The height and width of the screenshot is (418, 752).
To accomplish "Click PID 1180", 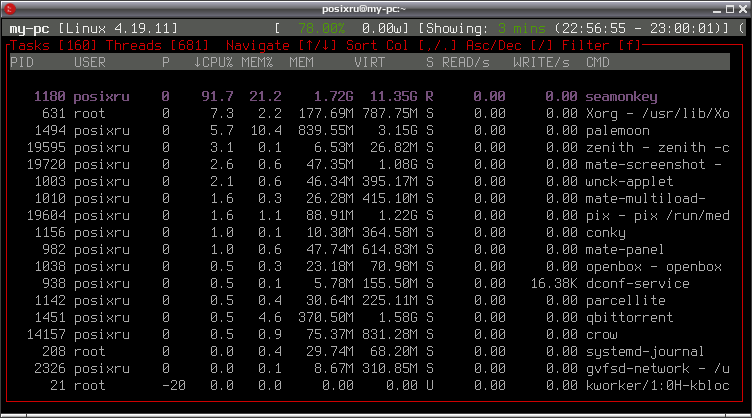I will click(x=49, y=97).
